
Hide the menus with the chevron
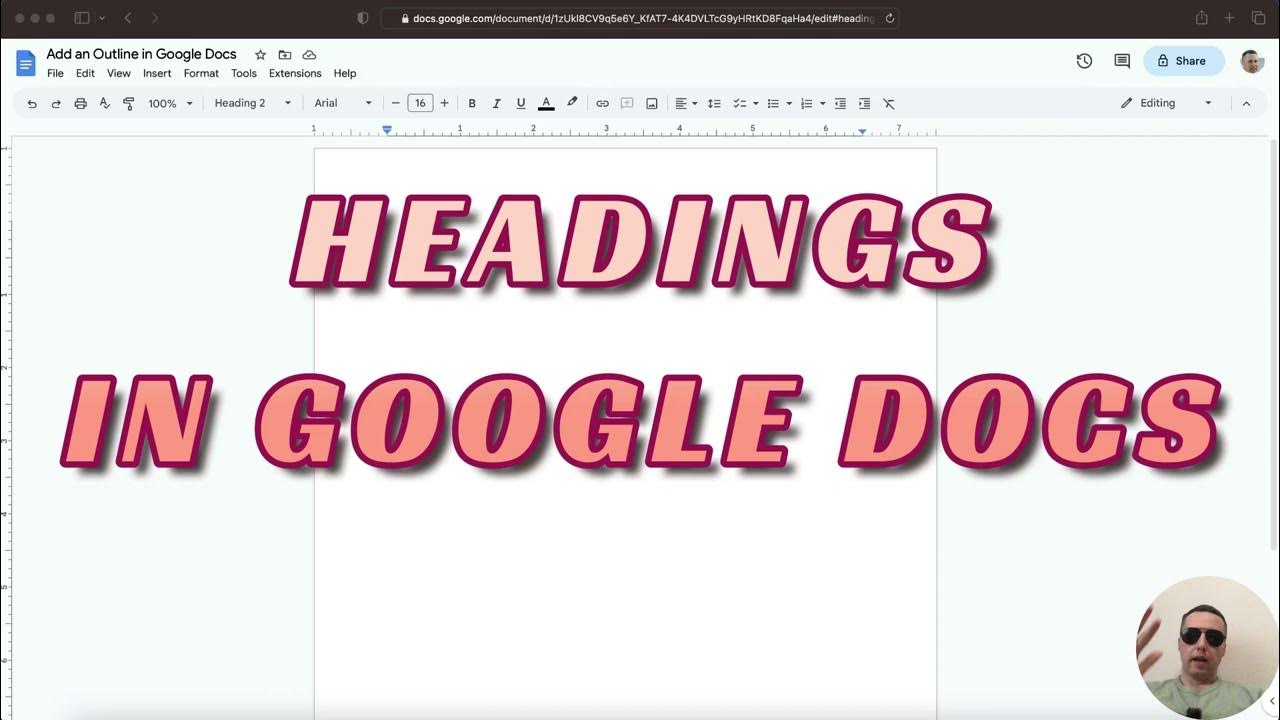(1246, 103)
